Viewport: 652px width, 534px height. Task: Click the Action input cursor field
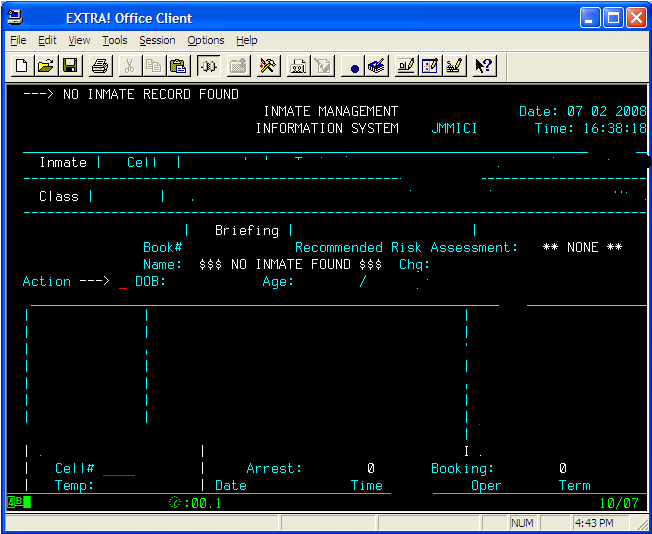(x=123, y=283)
